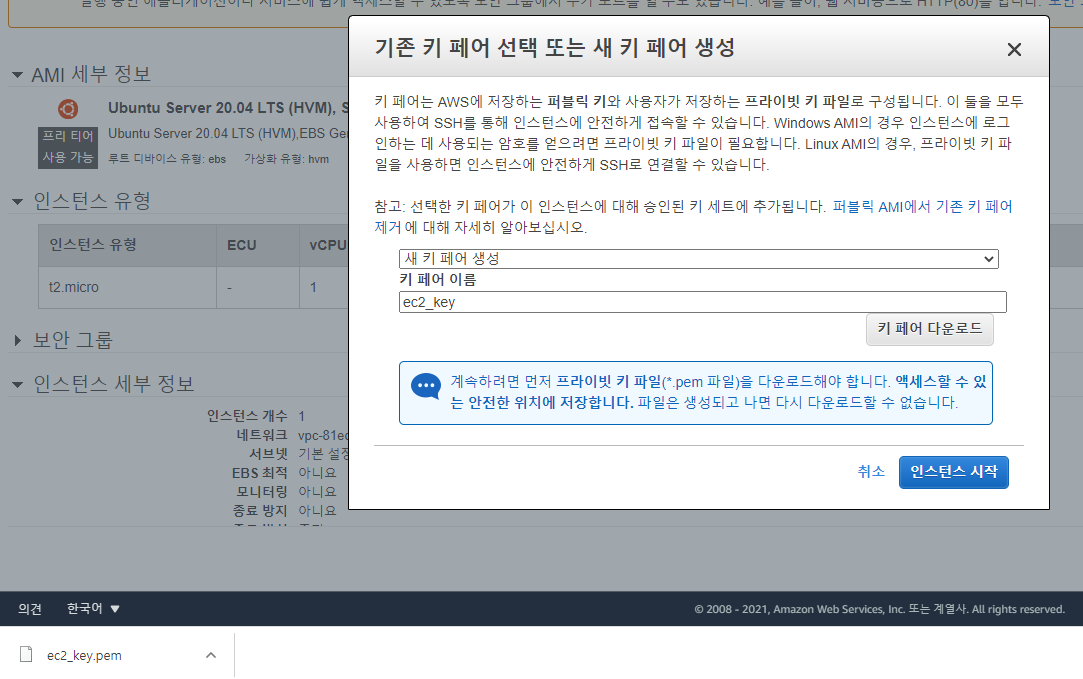Click the 인스턴스 유형 column header

(127, 245)
